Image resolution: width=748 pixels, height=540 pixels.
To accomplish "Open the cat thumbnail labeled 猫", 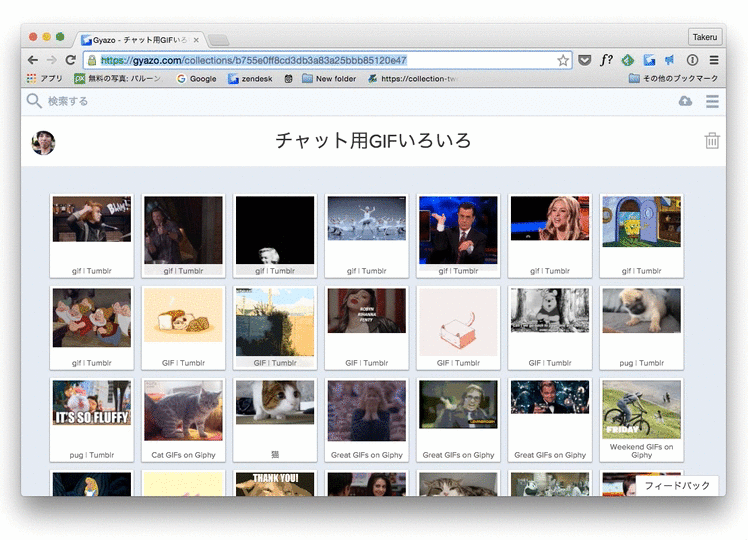I will pos(275,420).
